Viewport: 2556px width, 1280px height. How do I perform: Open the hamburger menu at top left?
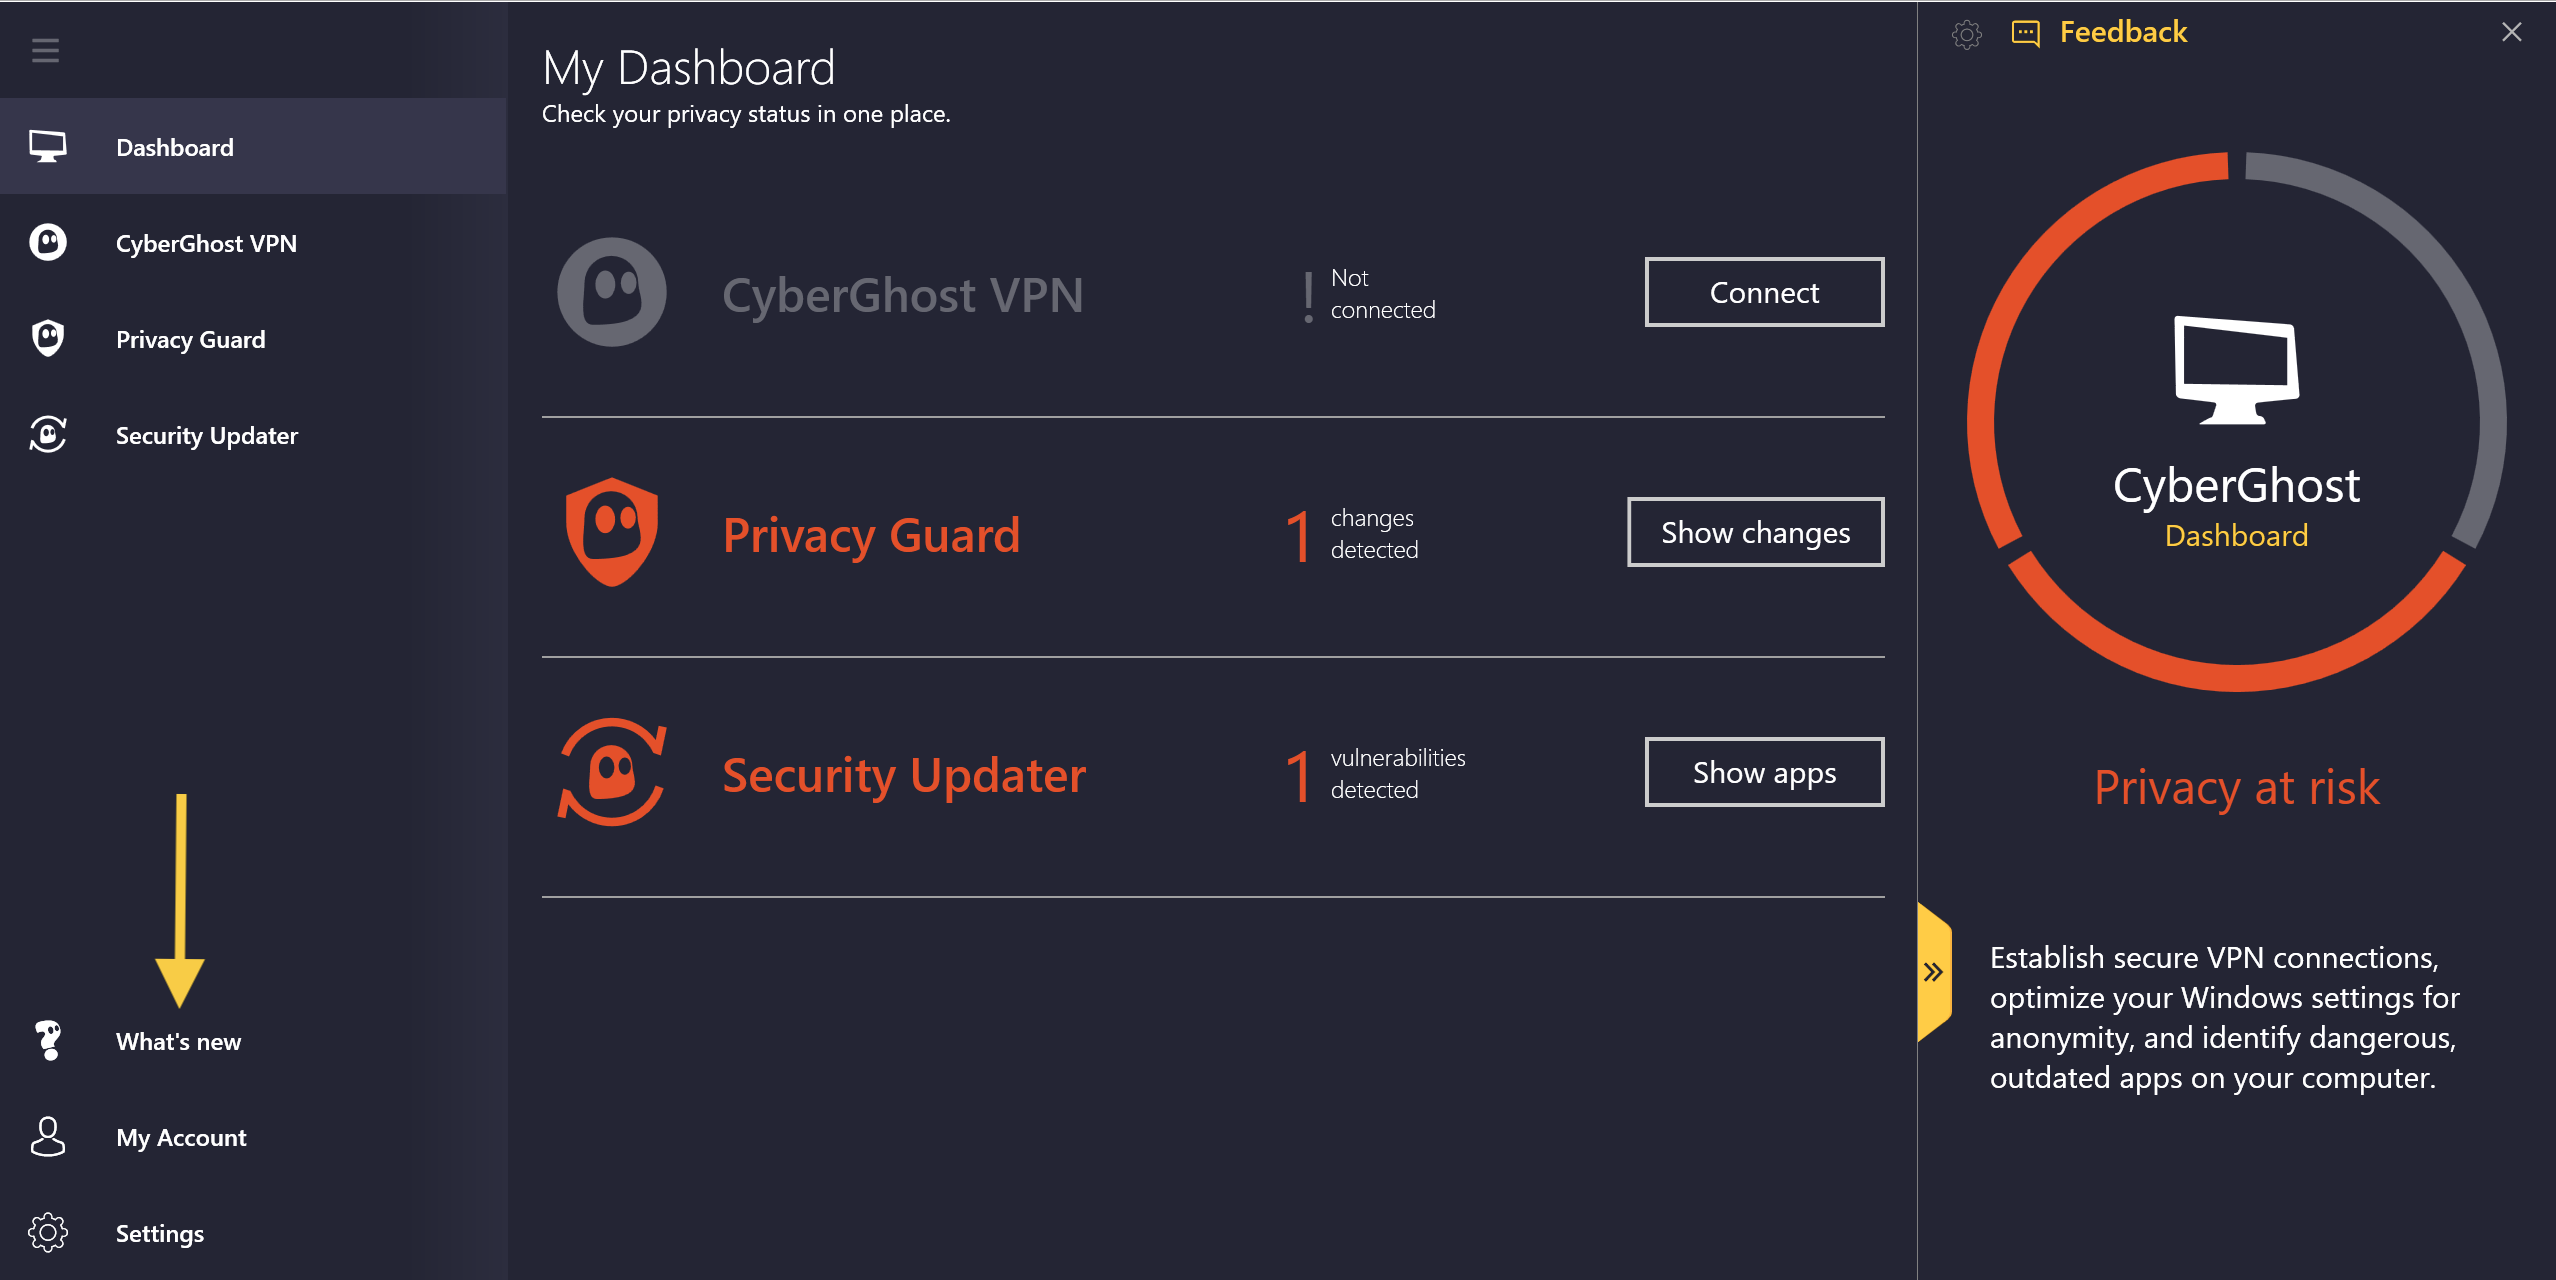pyautogui.click(x=44, y=50)
